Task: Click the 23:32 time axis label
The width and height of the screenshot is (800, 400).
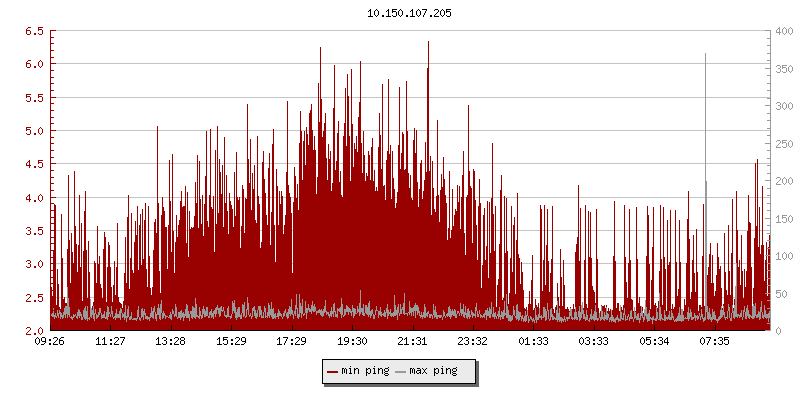Action: coord(473,341)
